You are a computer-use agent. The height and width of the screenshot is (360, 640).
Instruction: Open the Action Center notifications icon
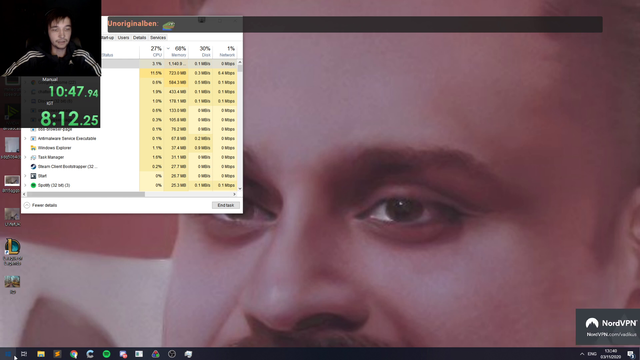631,354
